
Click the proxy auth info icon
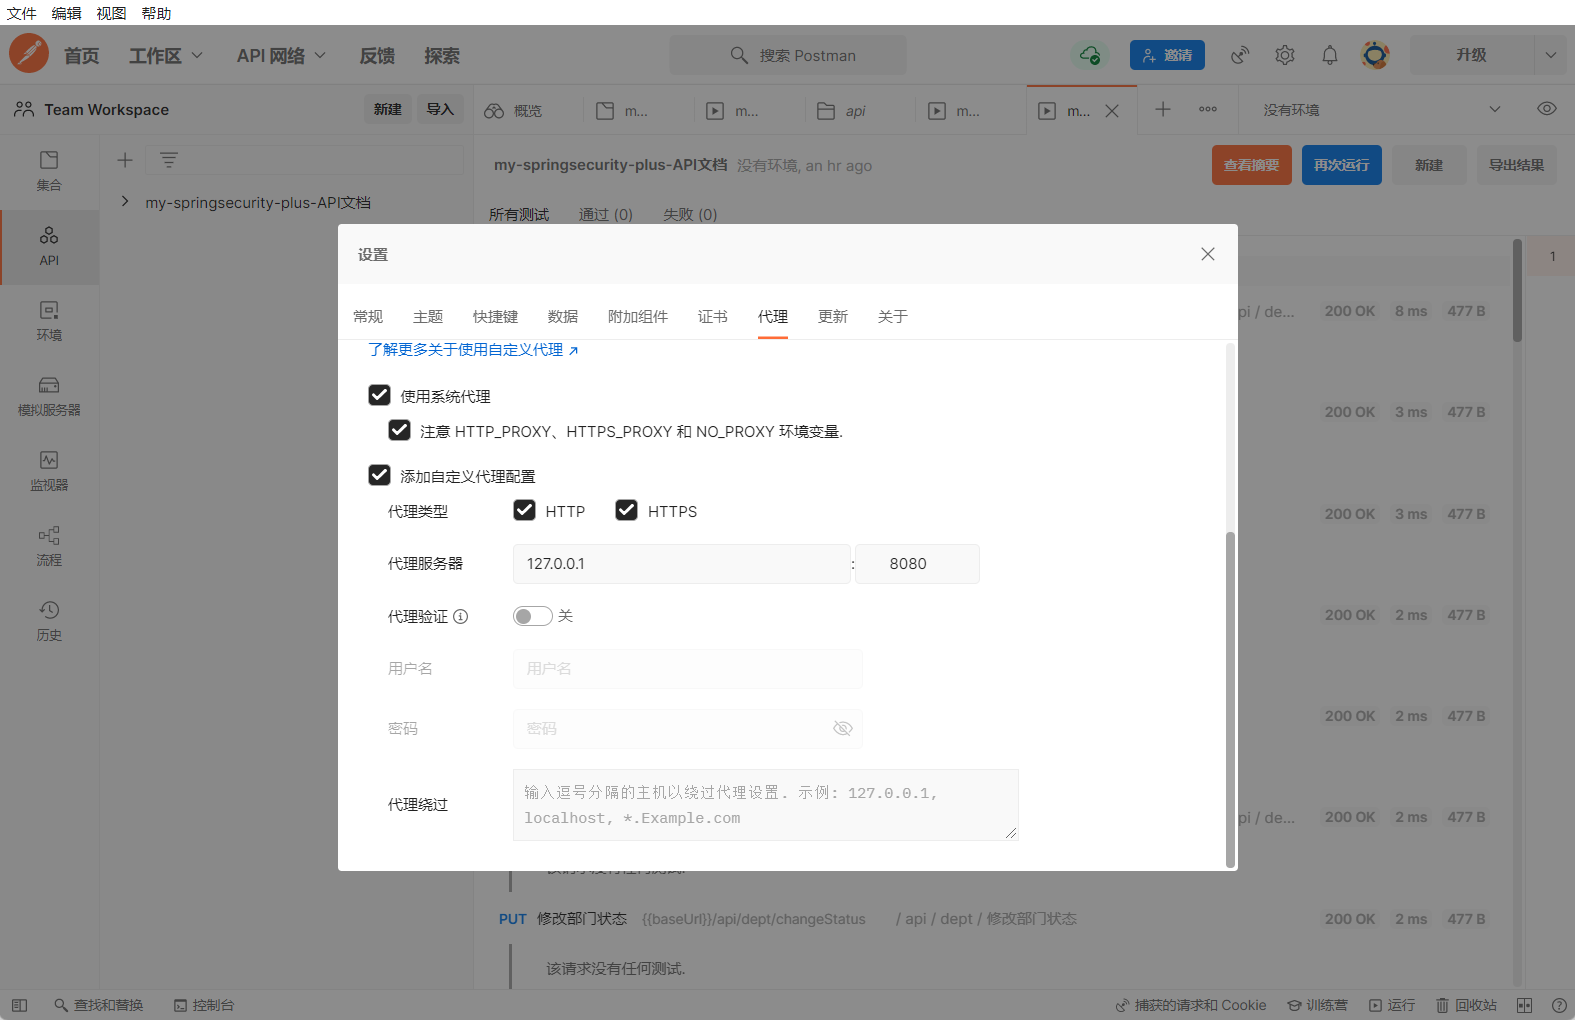click(461, 616)
